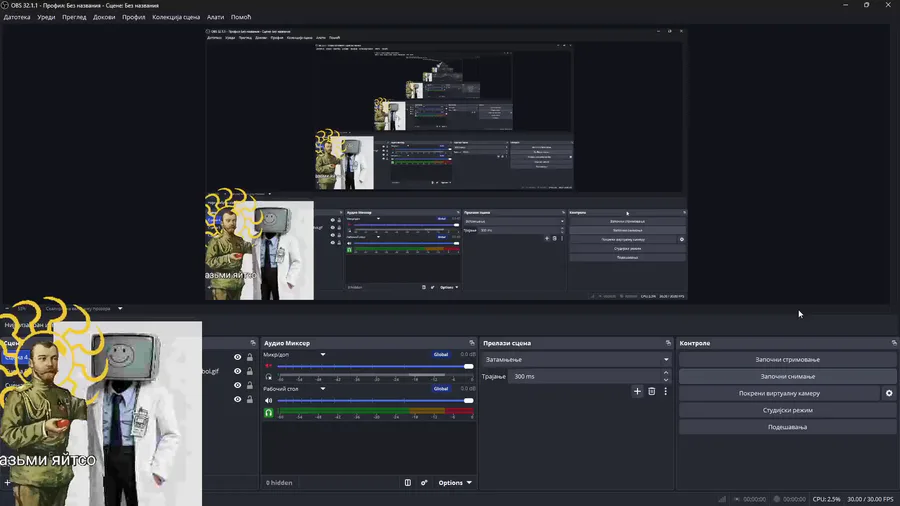Click the recording status icon in status bar
This screenshot has height=506, width=900.
tap(777, 499)
